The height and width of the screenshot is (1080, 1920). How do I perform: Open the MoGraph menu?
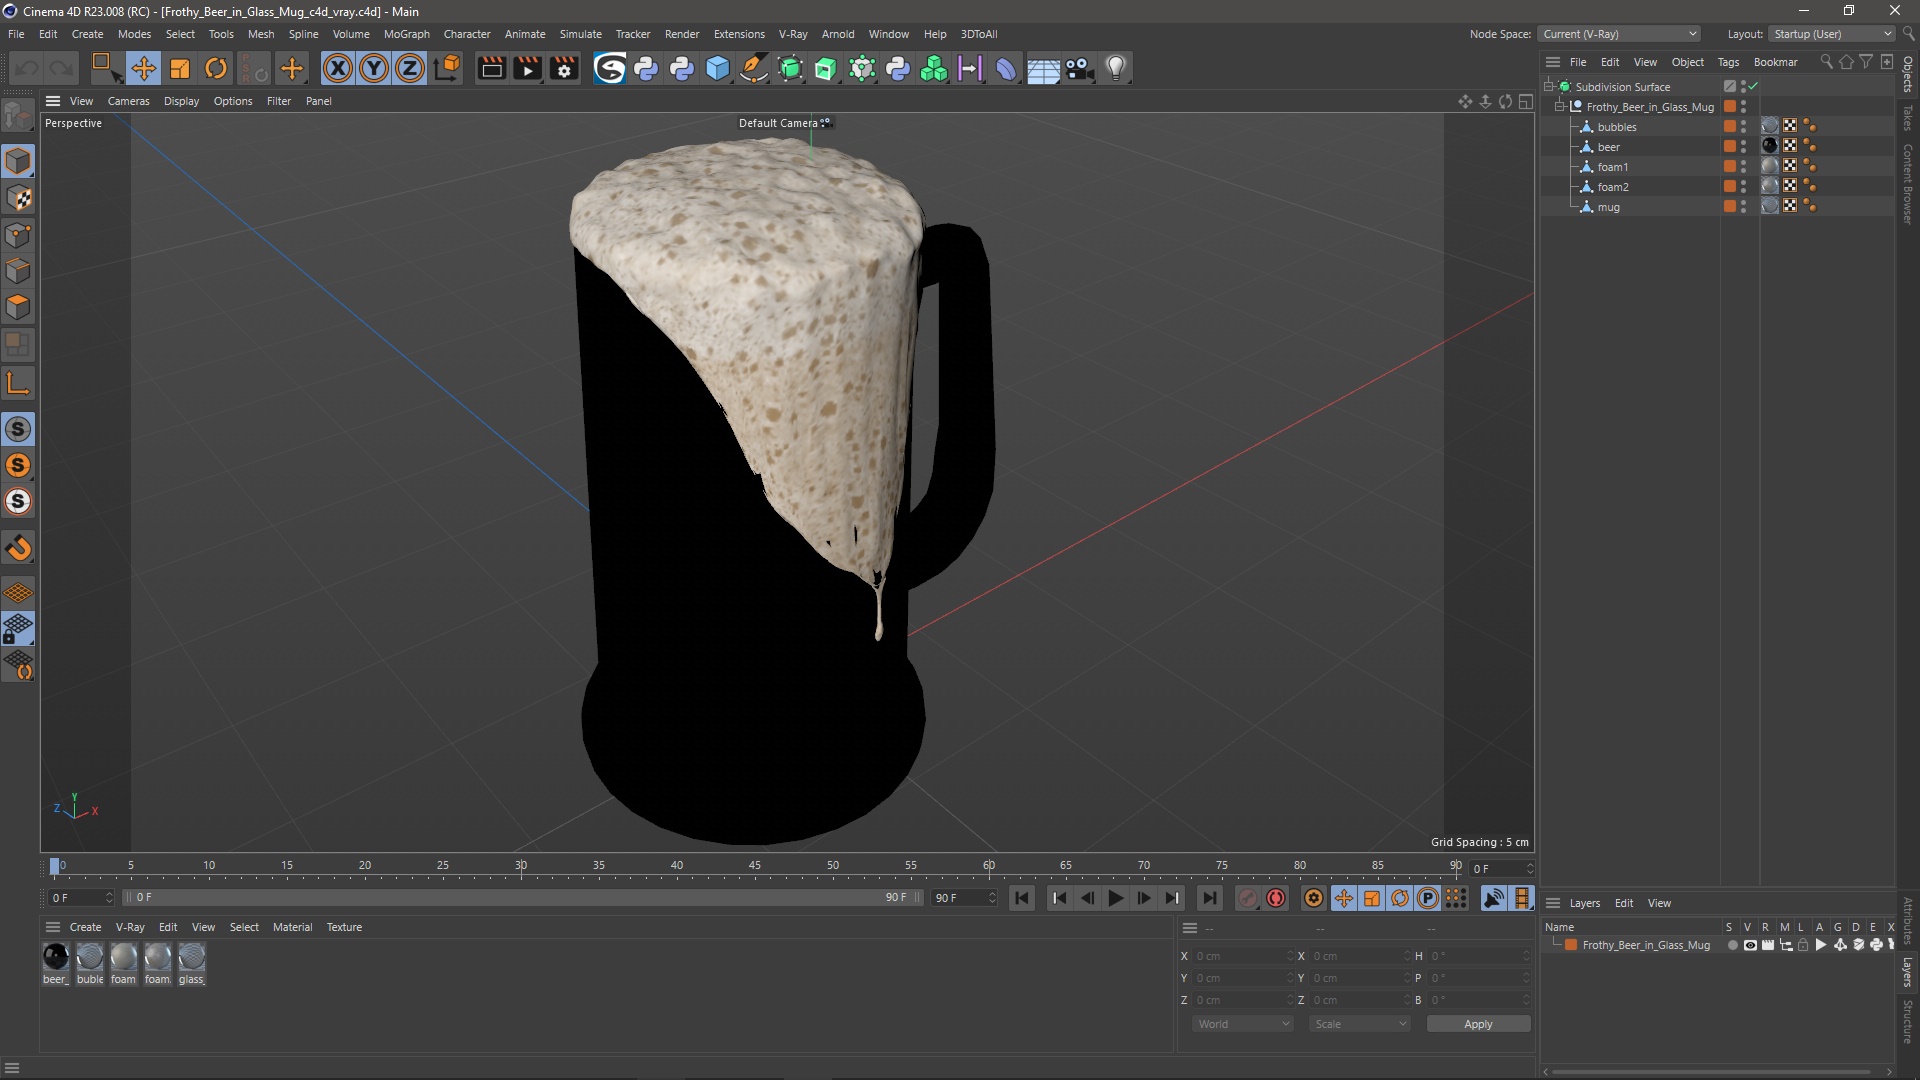tap(406, 34)
